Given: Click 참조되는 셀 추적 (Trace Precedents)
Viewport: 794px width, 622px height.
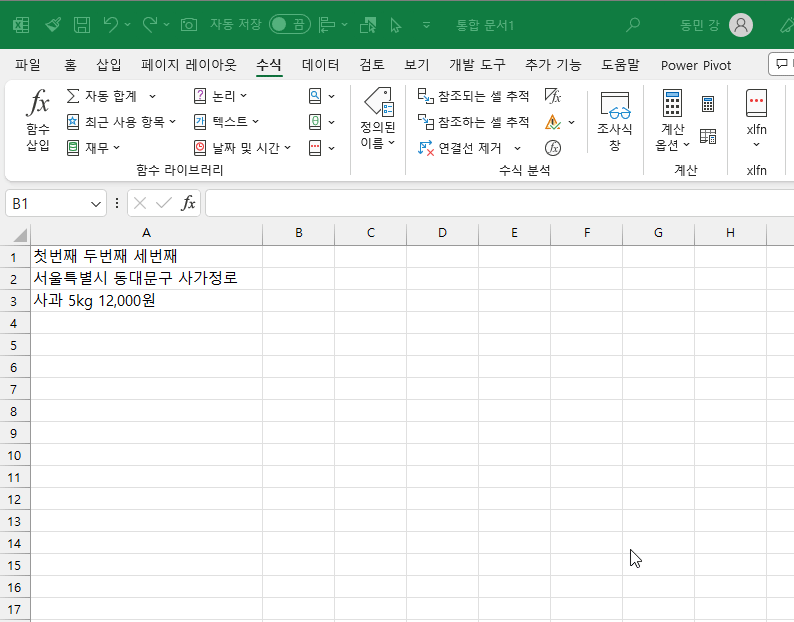Looking at the screenshot, I should coord(473,96).
